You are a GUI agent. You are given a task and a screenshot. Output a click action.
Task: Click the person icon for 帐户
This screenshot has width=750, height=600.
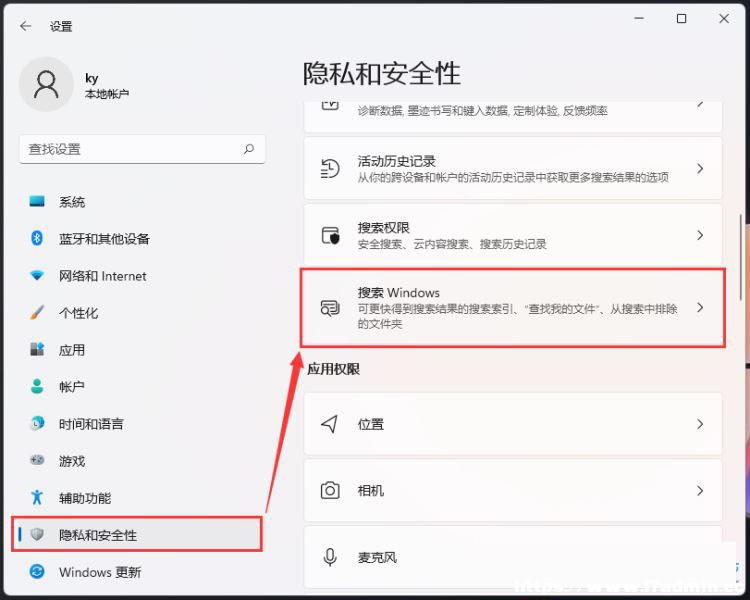(x=37, y=386)
